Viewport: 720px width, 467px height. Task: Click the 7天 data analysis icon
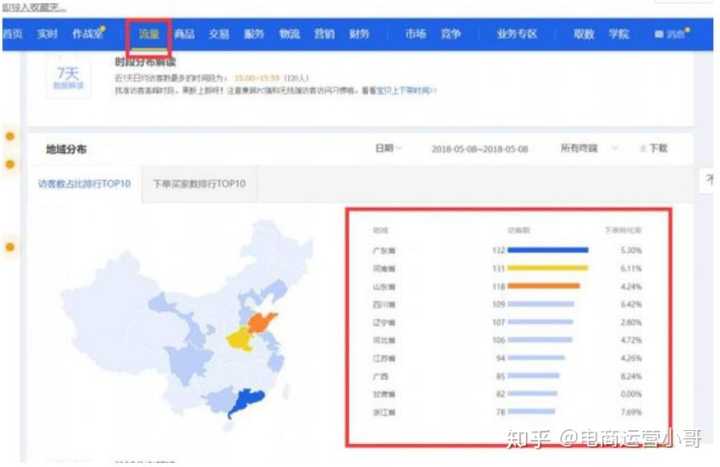coord(68,78)
